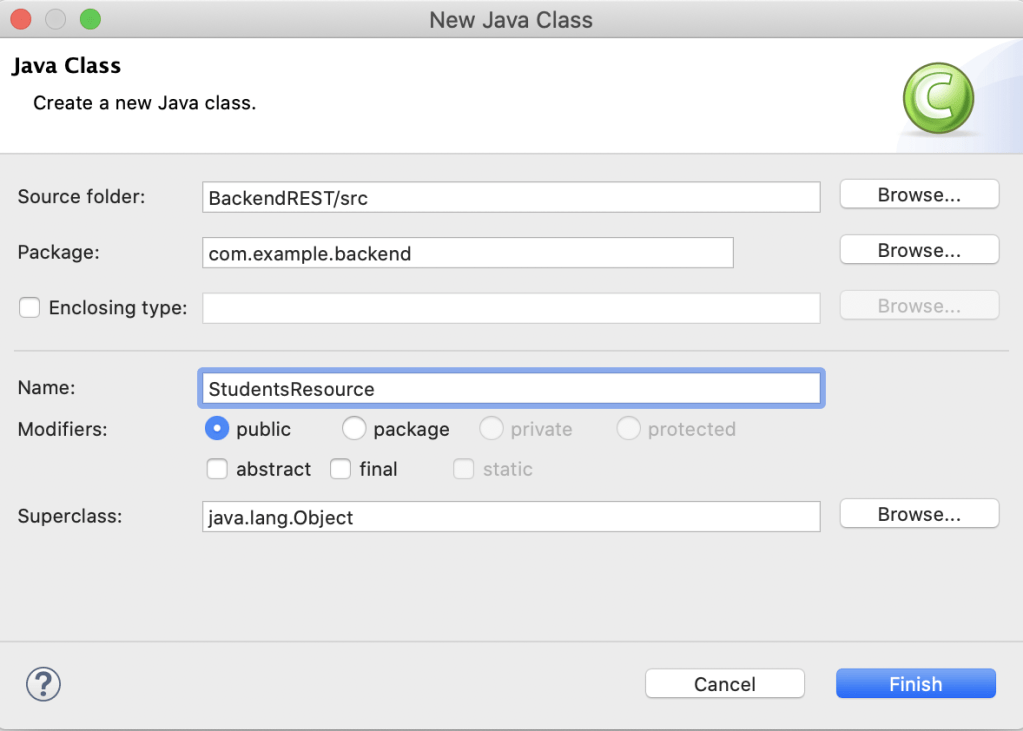The width and height of the screenshot is (1023, 731).
Task: Browse for the Package
Action: click(919, 250)
